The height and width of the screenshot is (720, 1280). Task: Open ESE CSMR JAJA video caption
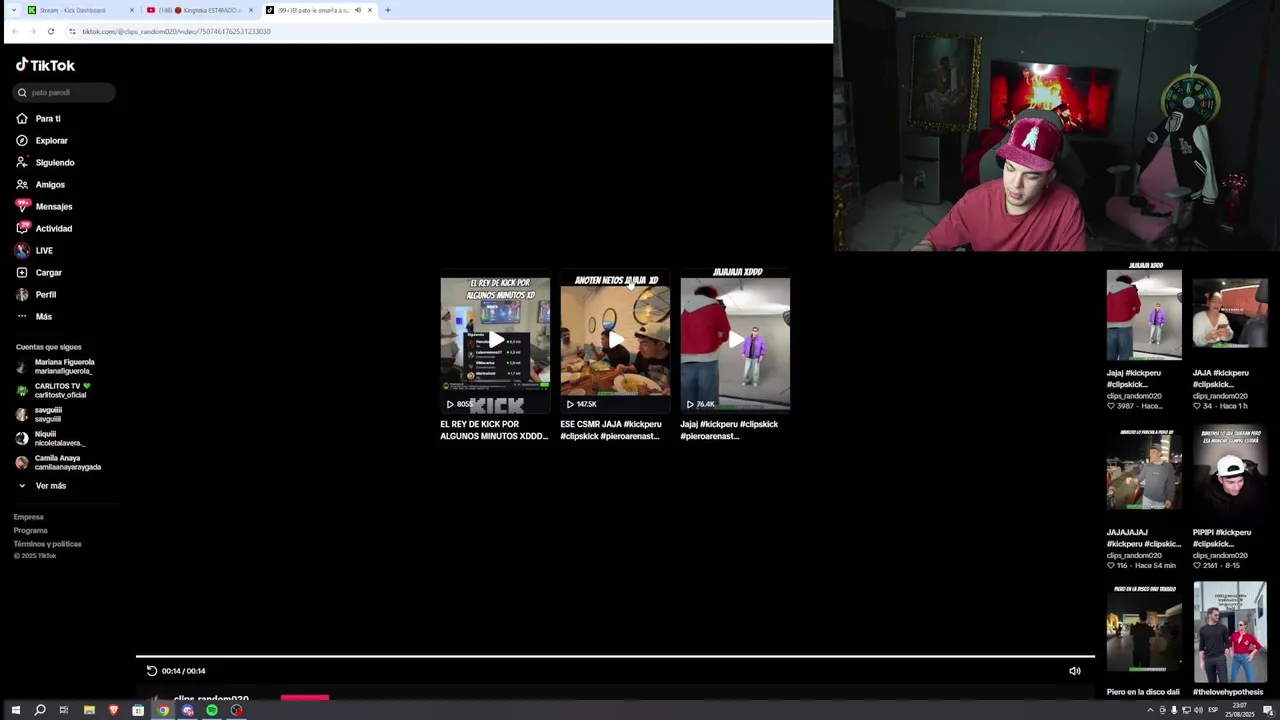point(610,430)
